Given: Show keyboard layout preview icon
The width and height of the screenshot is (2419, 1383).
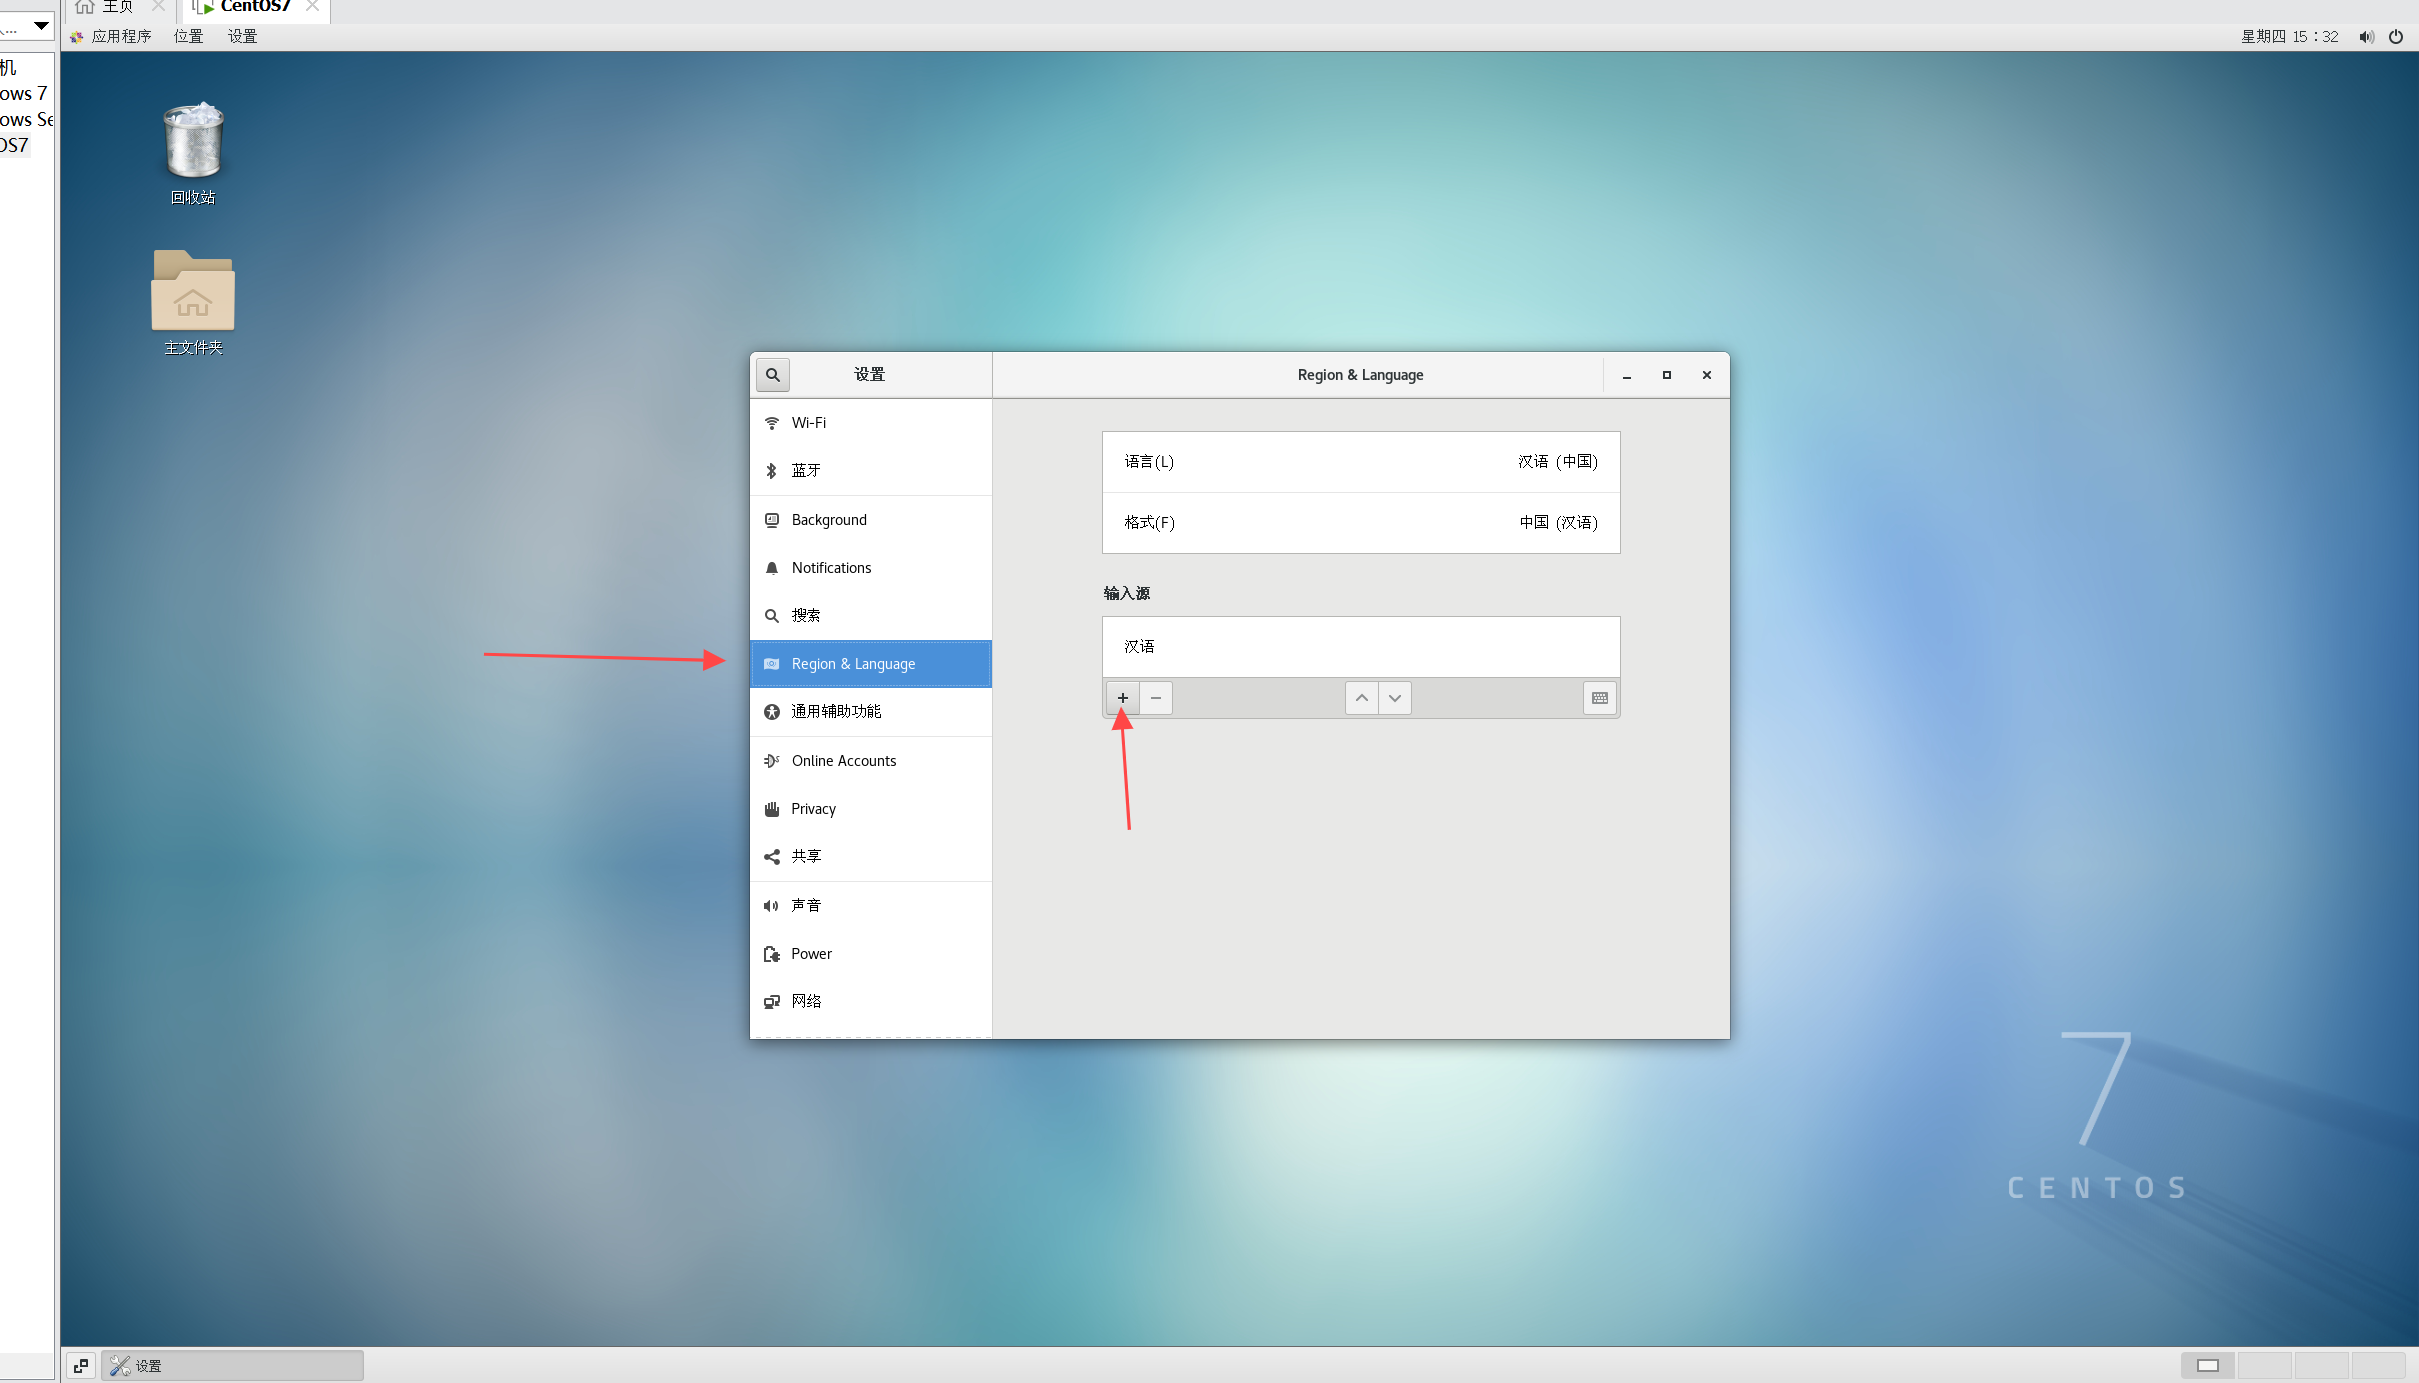Looking at the screenshot, I should (1599, 698).
